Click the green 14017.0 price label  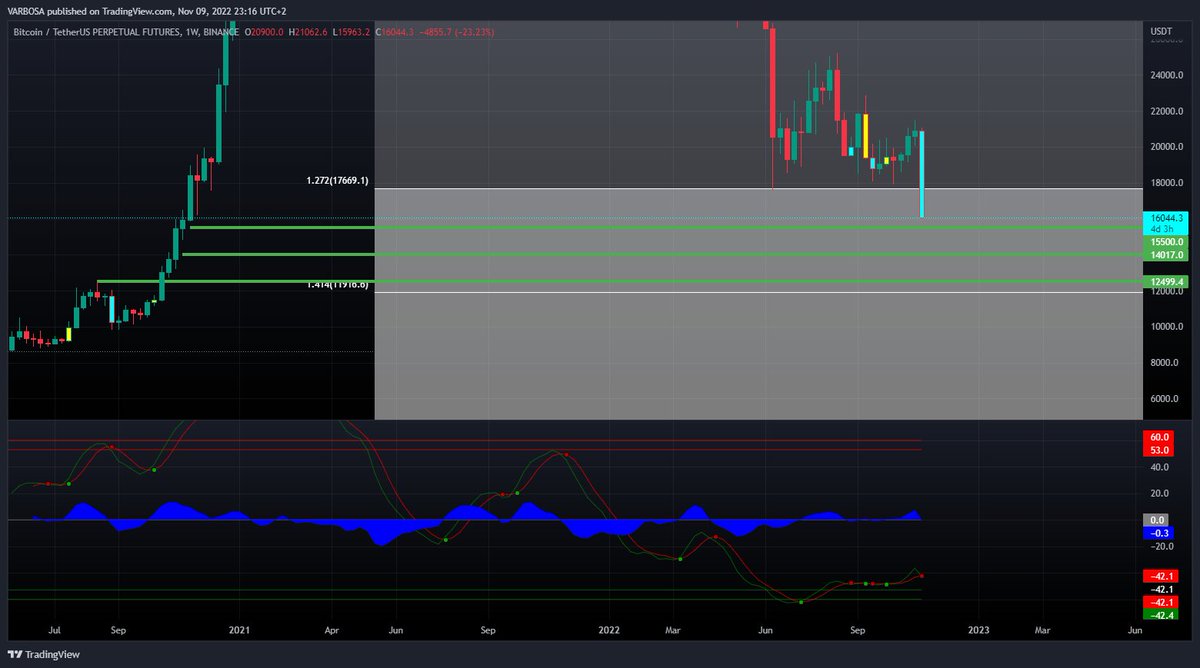point(1167,255)
